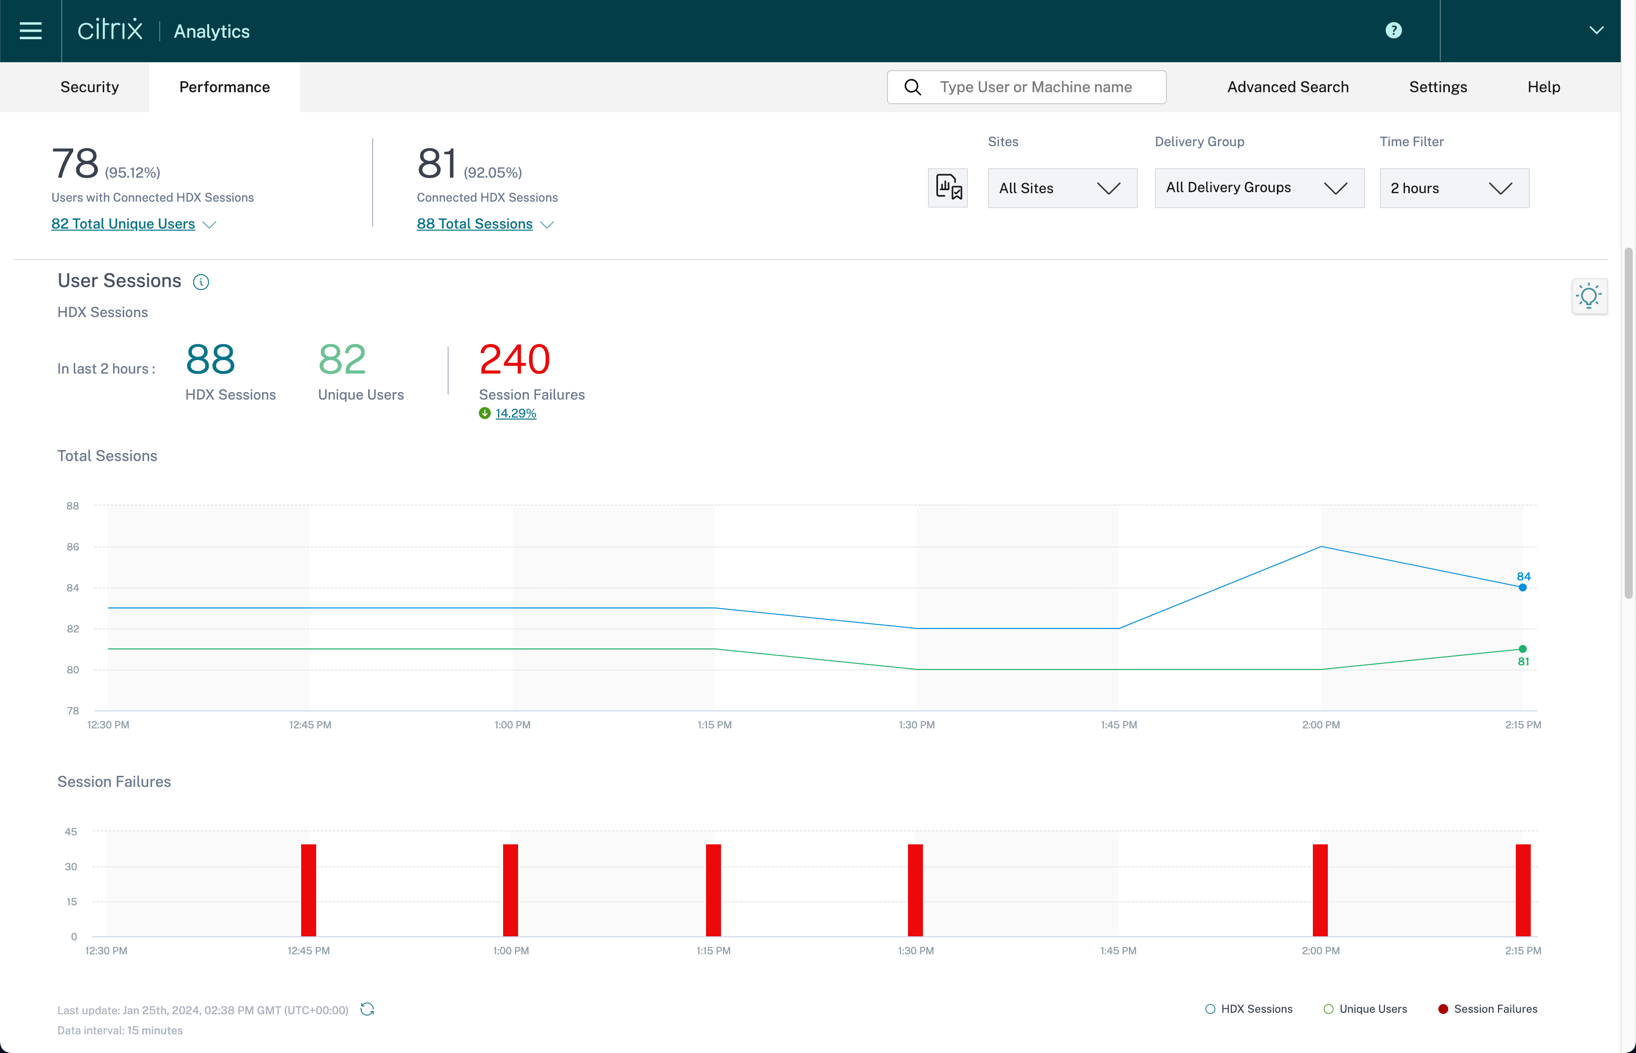Click the help question mark icon
This screenshot has width=1636, height=1053.
1393,31
